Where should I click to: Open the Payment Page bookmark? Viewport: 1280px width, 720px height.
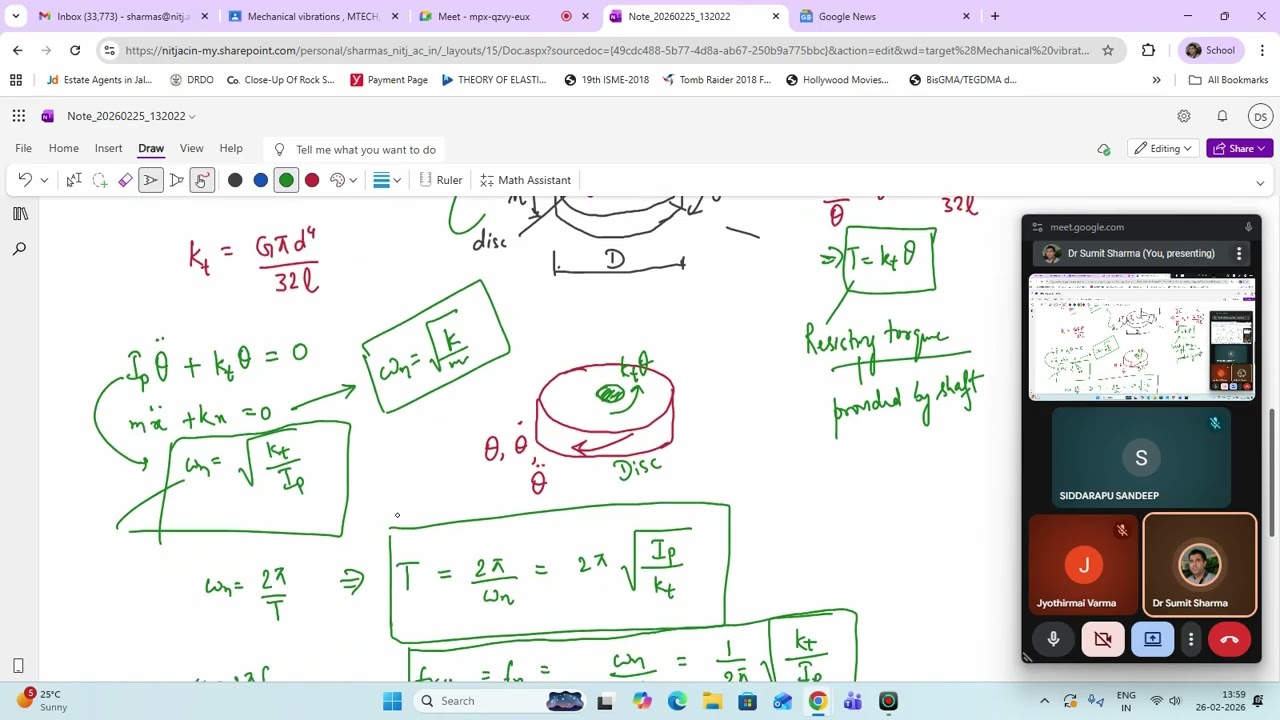coord(389,80)
